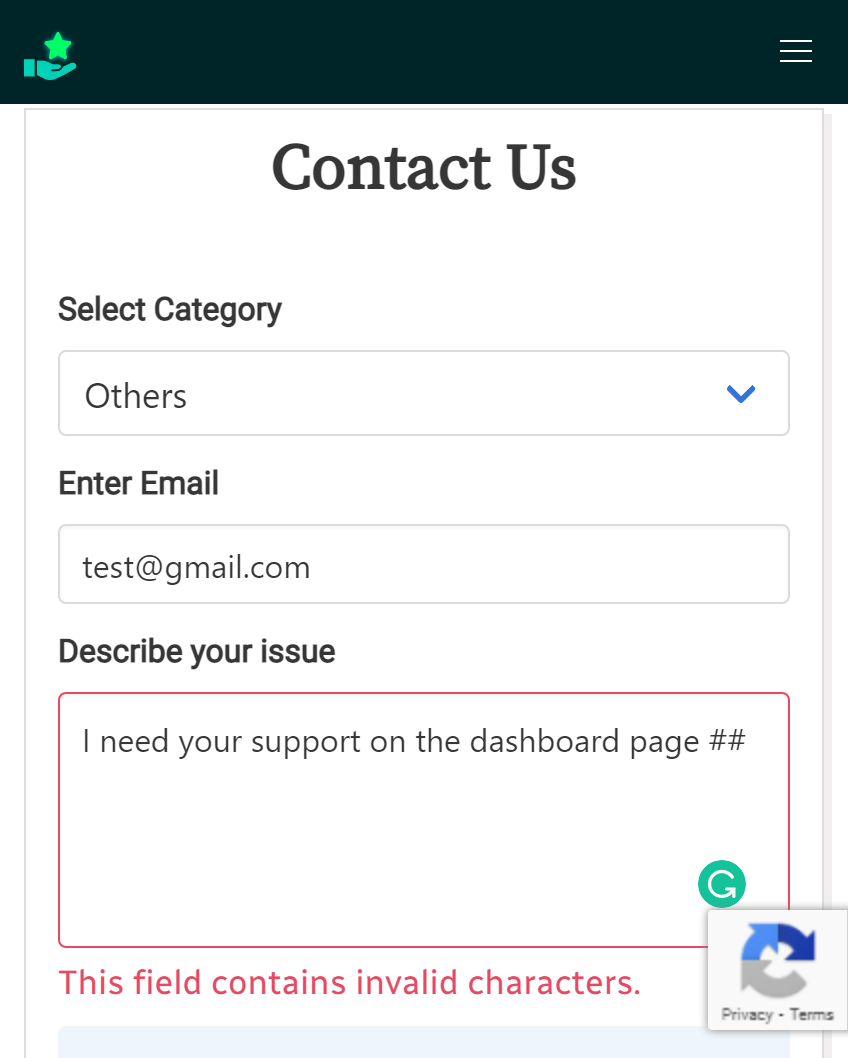The image size is (848, 1058).
Task: Click the light blue box below the error
Action: (x=424, y=1042)
